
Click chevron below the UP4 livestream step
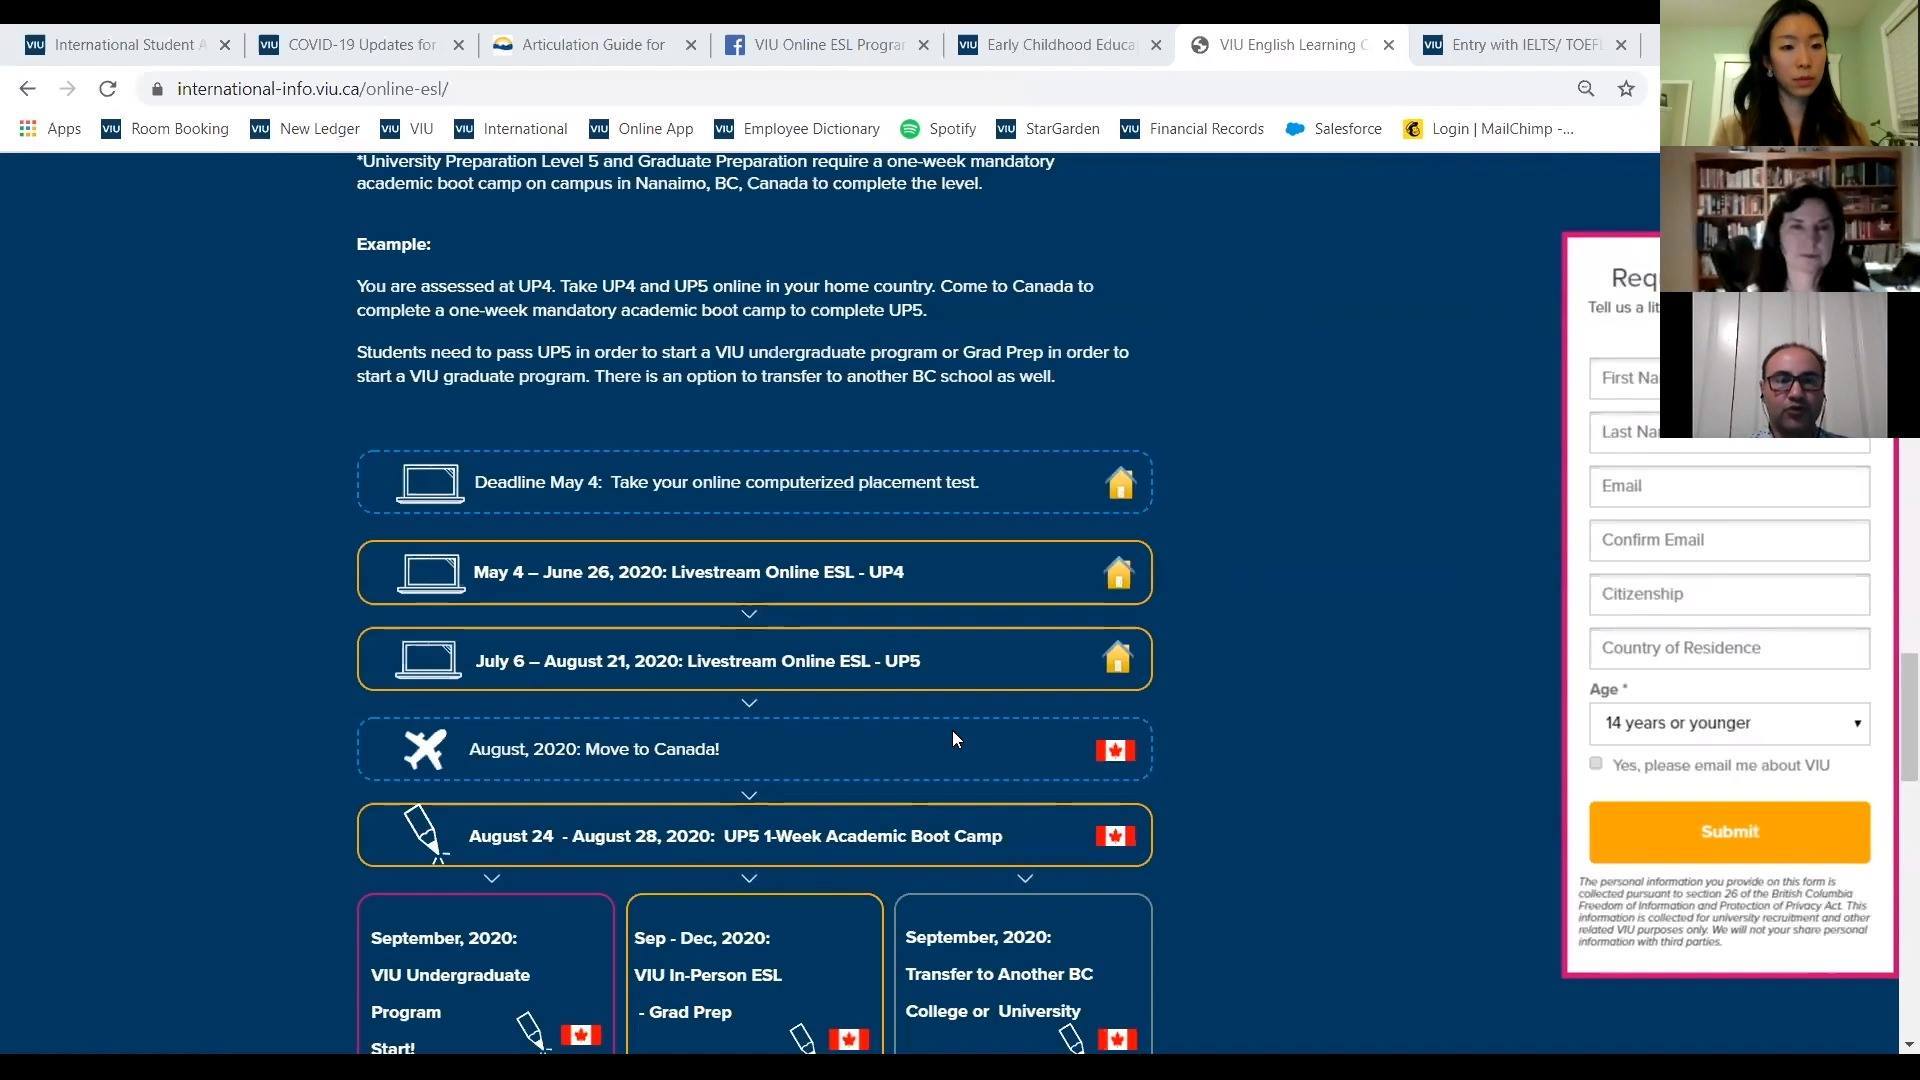pyautogui.click(x=749, y=614)
